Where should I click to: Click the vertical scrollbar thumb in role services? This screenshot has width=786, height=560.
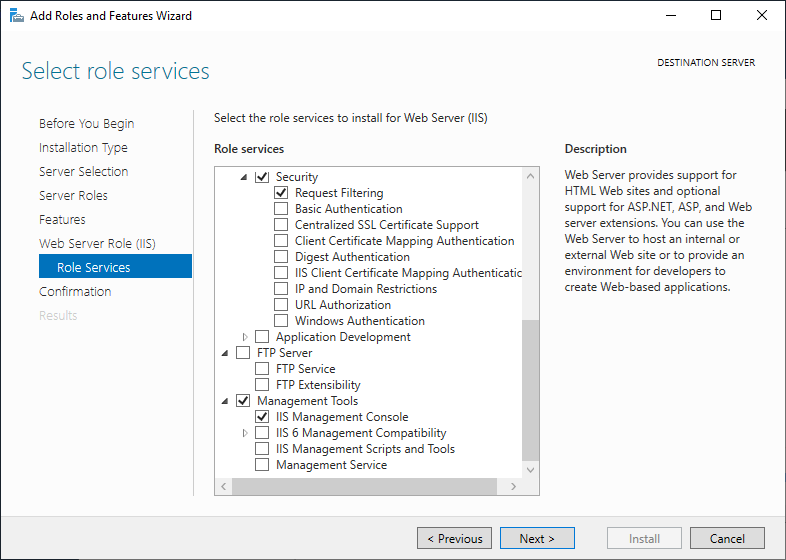pos(531,390)
